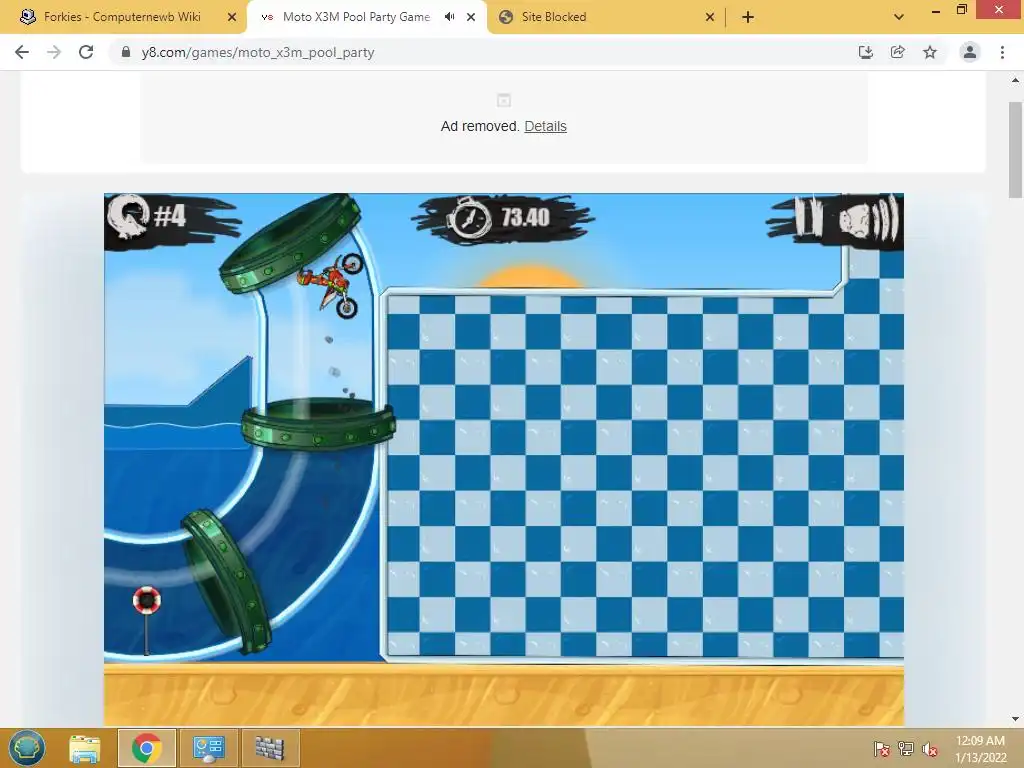Share this page via share icon

coord(897,52)
